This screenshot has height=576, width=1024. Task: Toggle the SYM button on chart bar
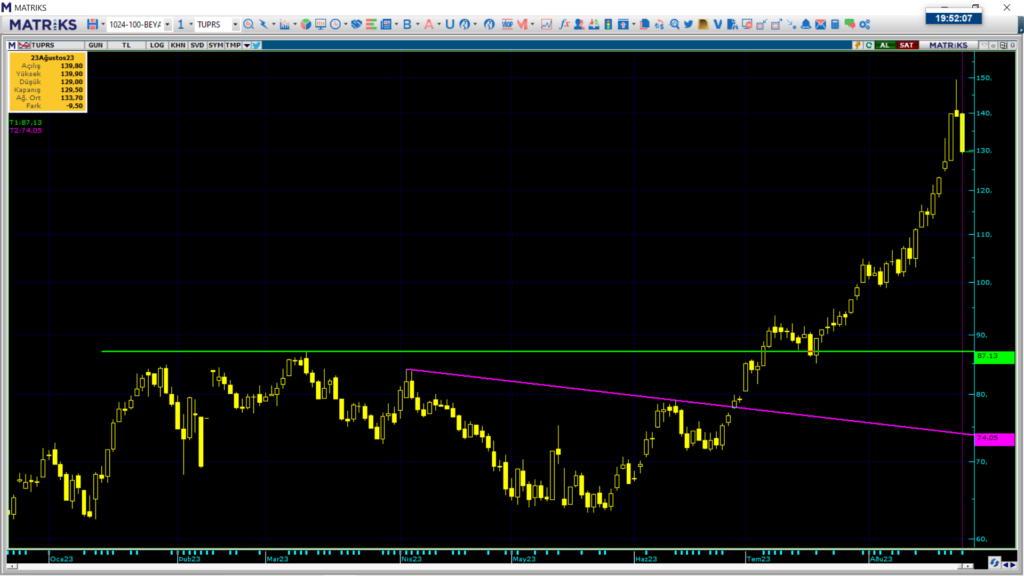[x=216, y=45]
